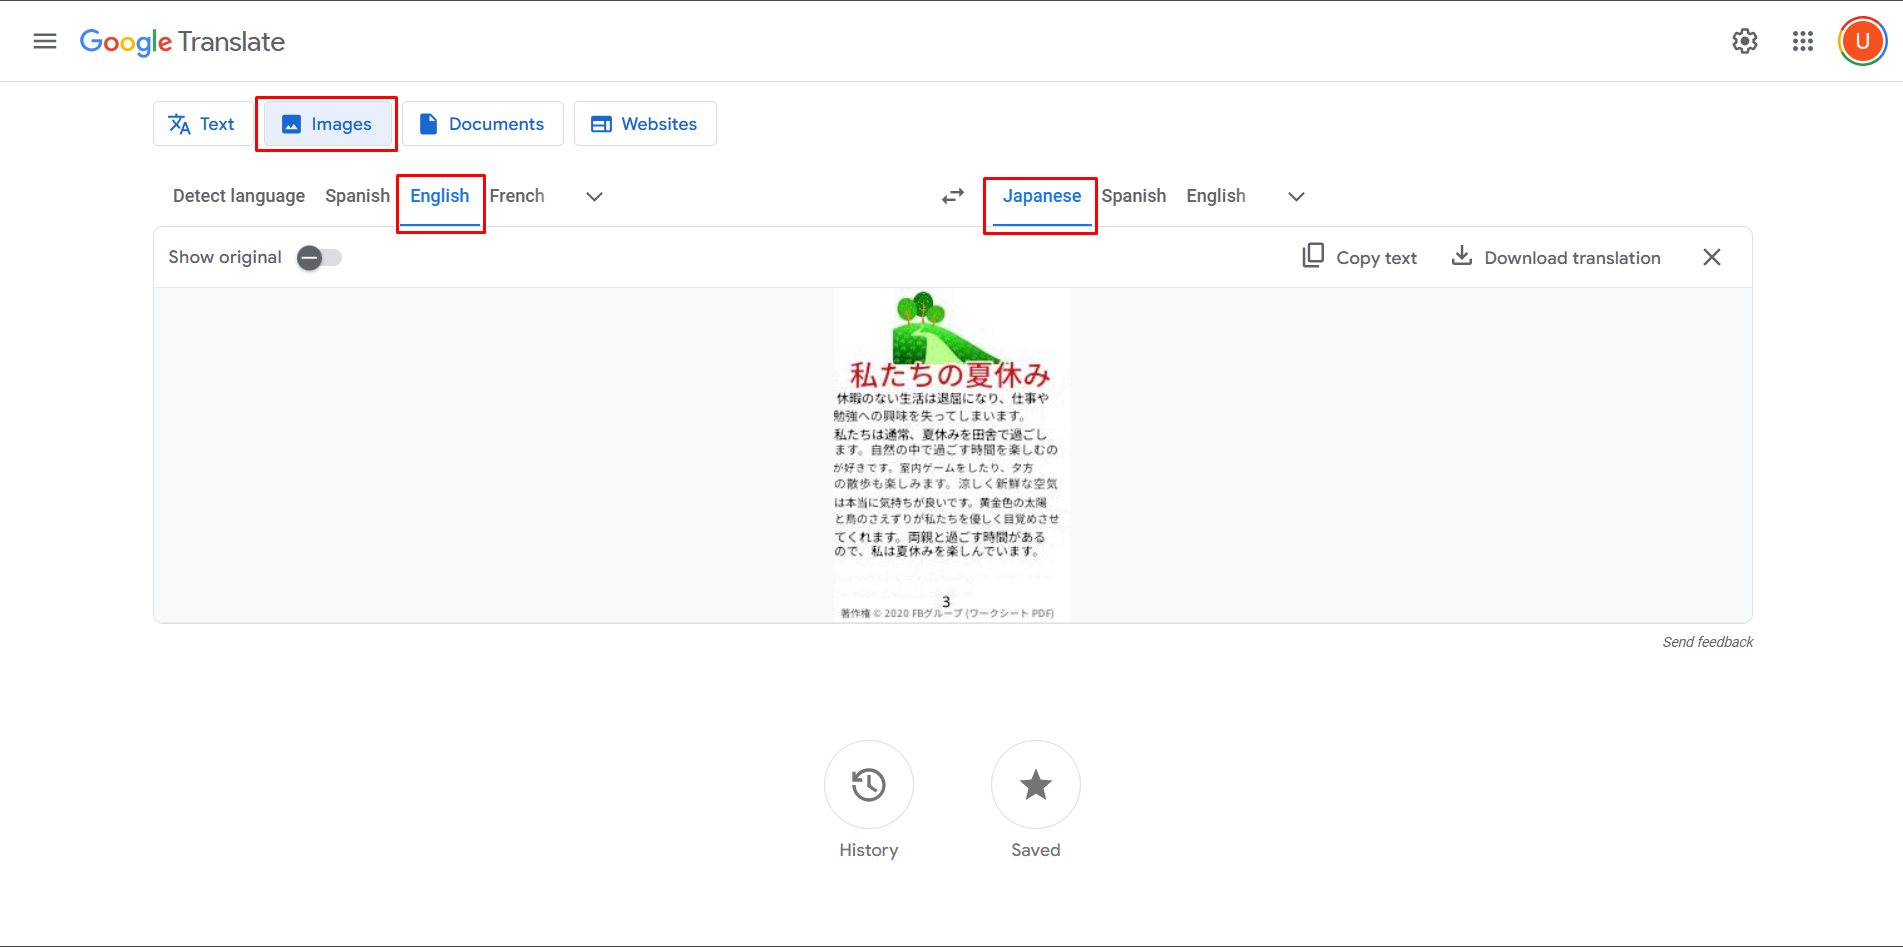Choose Spanish as target language

click(x=1133, y=196)
